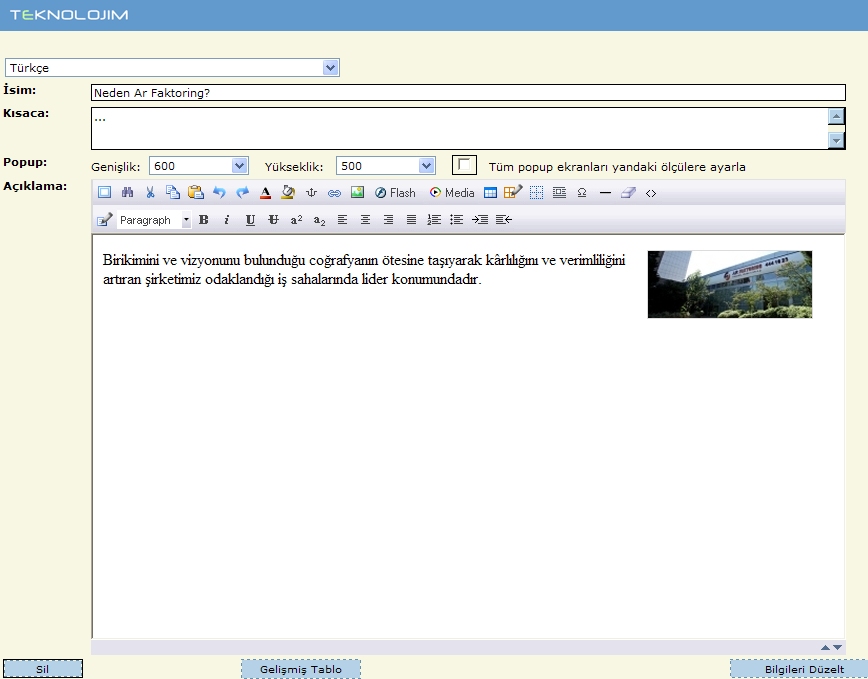Image resolution: width=868 pixels, height=679 pixels.
Task: Clear formatting with the eraser icon
Action: coord(628,193)
